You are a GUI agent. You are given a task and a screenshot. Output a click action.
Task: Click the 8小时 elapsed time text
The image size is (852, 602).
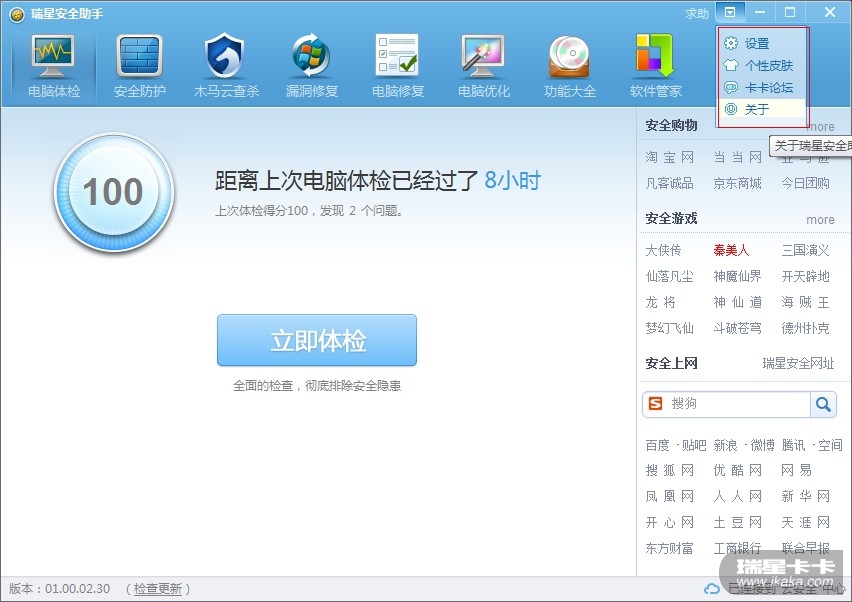pos(512,180)
